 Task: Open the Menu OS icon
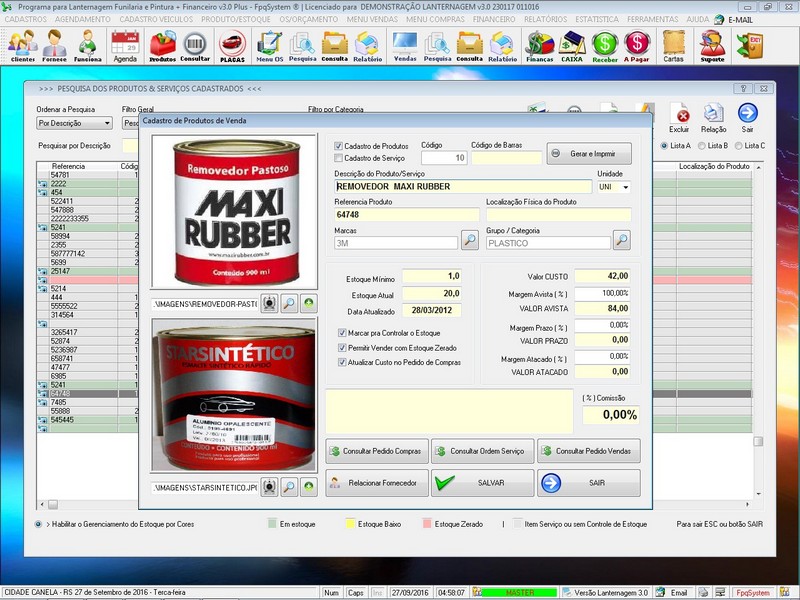(x=269, y=45)
